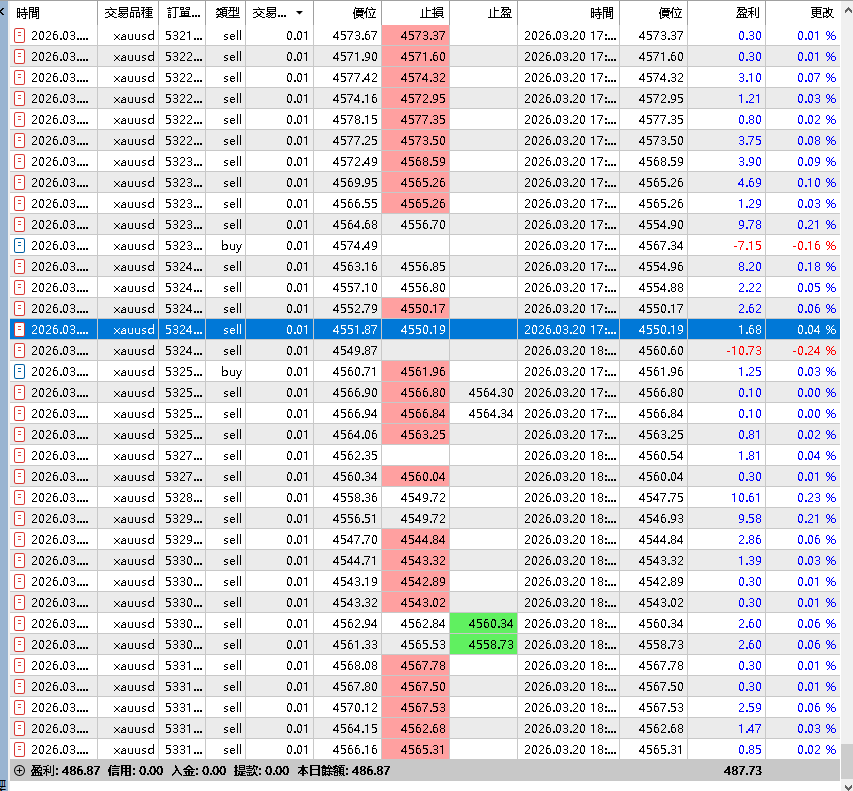This screenshot has height=791, width=853.
Task: Click the sell order icon in the 4566.94 row
Action: pos(19,413)
